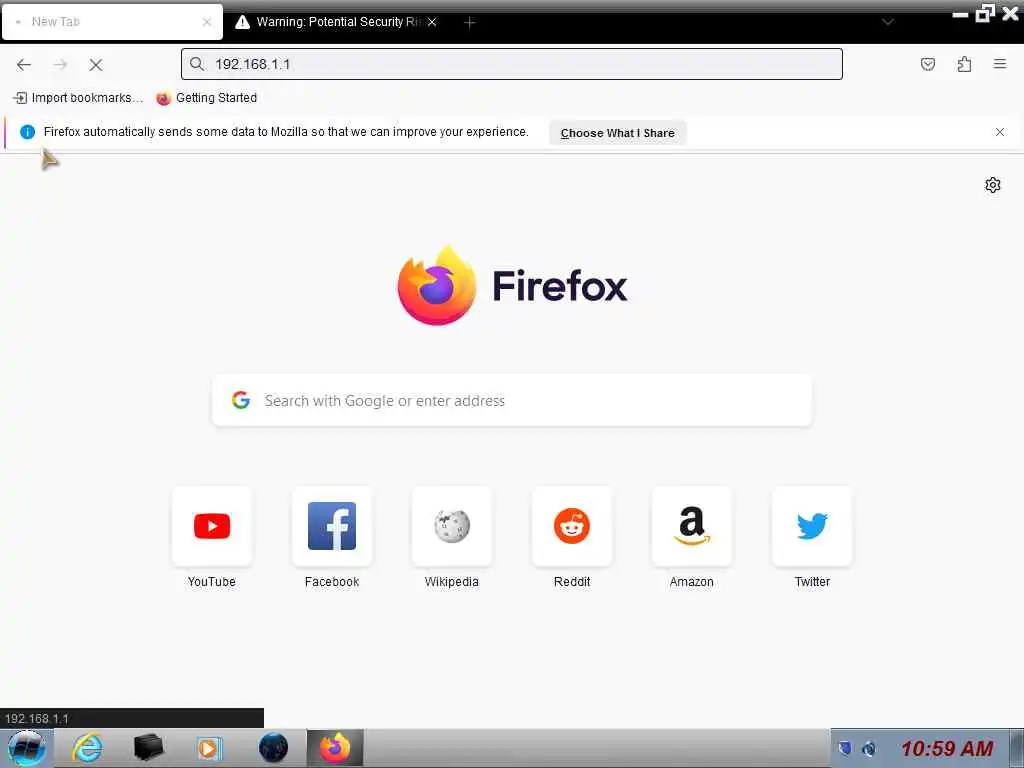
Task: Open Import bookmarks from the bookmarks toolbar
Action: [78, 98]
